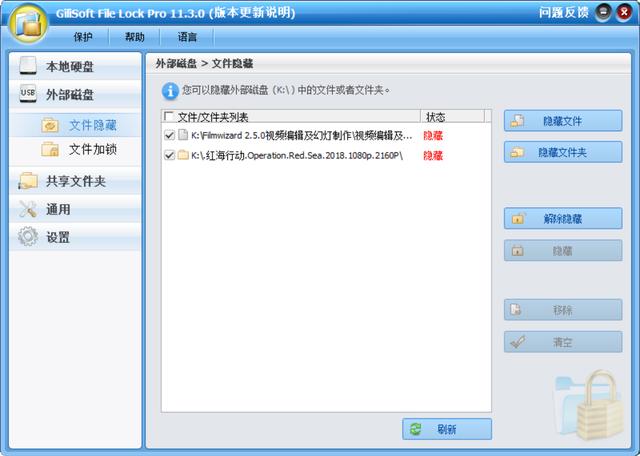
Task: Uncheck the 红海行动 folder checkbox
Action: [x=169, y=155]
